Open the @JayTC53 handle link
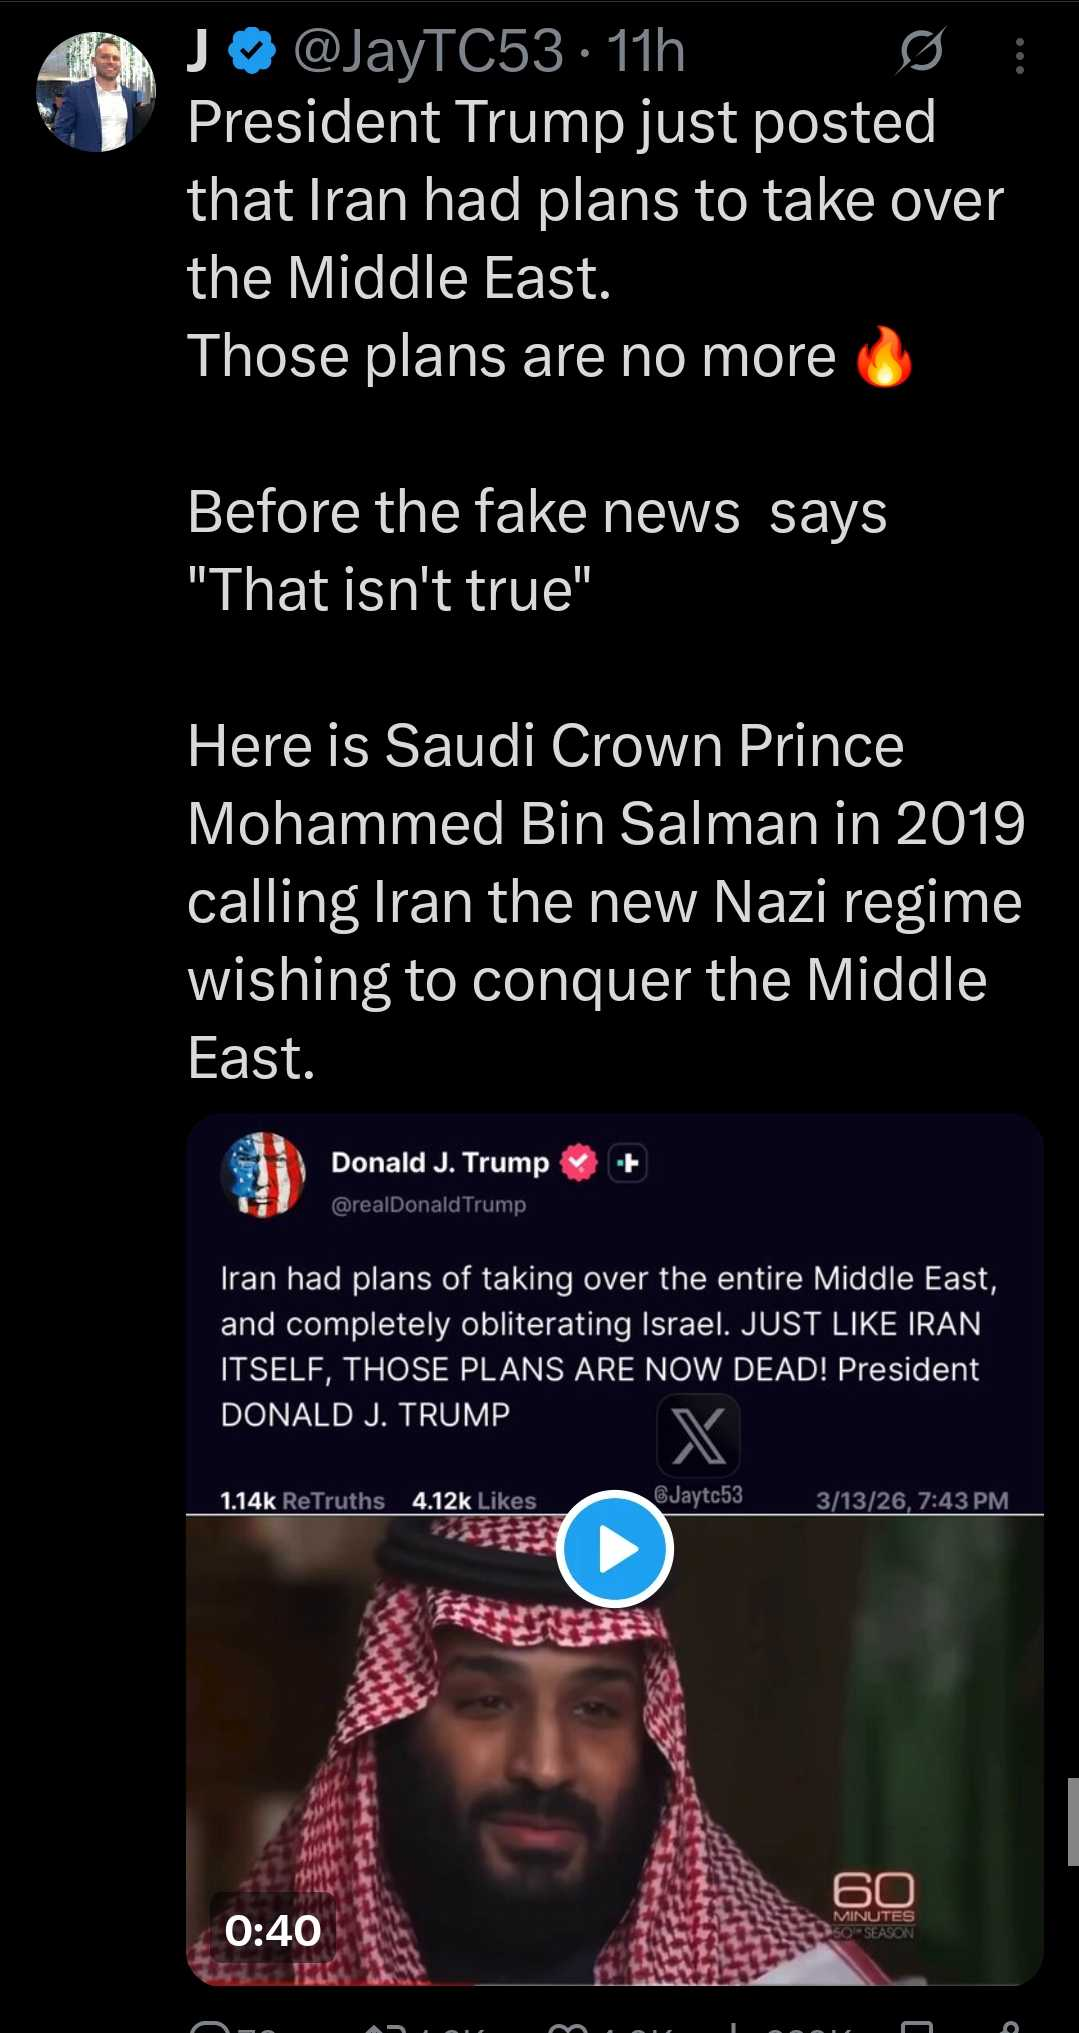The height and width of the screenshot is (2033, 1079). coord(428,52)
